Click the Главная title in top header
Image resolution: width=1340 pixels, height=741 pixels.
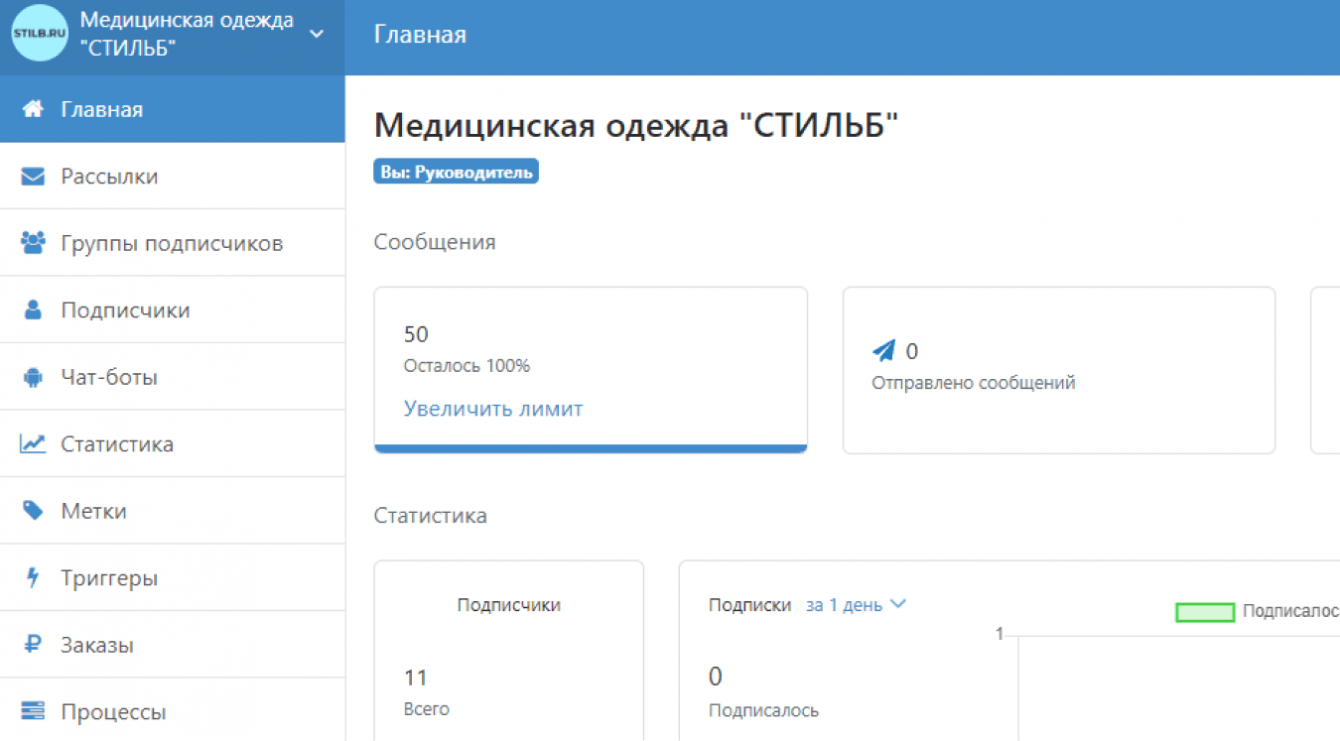420,35
